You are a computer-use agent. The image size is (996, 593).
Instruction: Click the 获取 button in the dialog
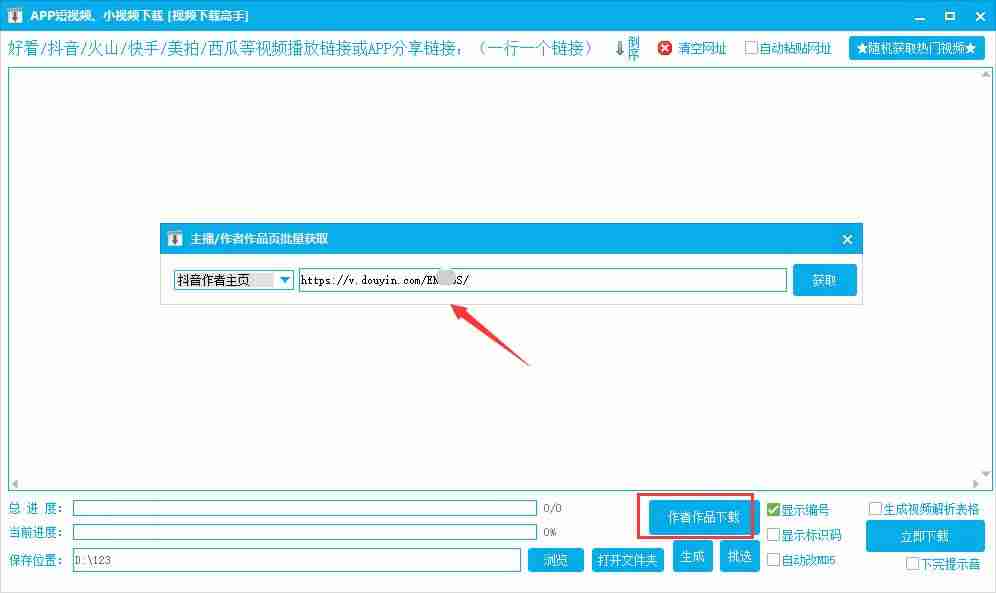coord(824,280)
